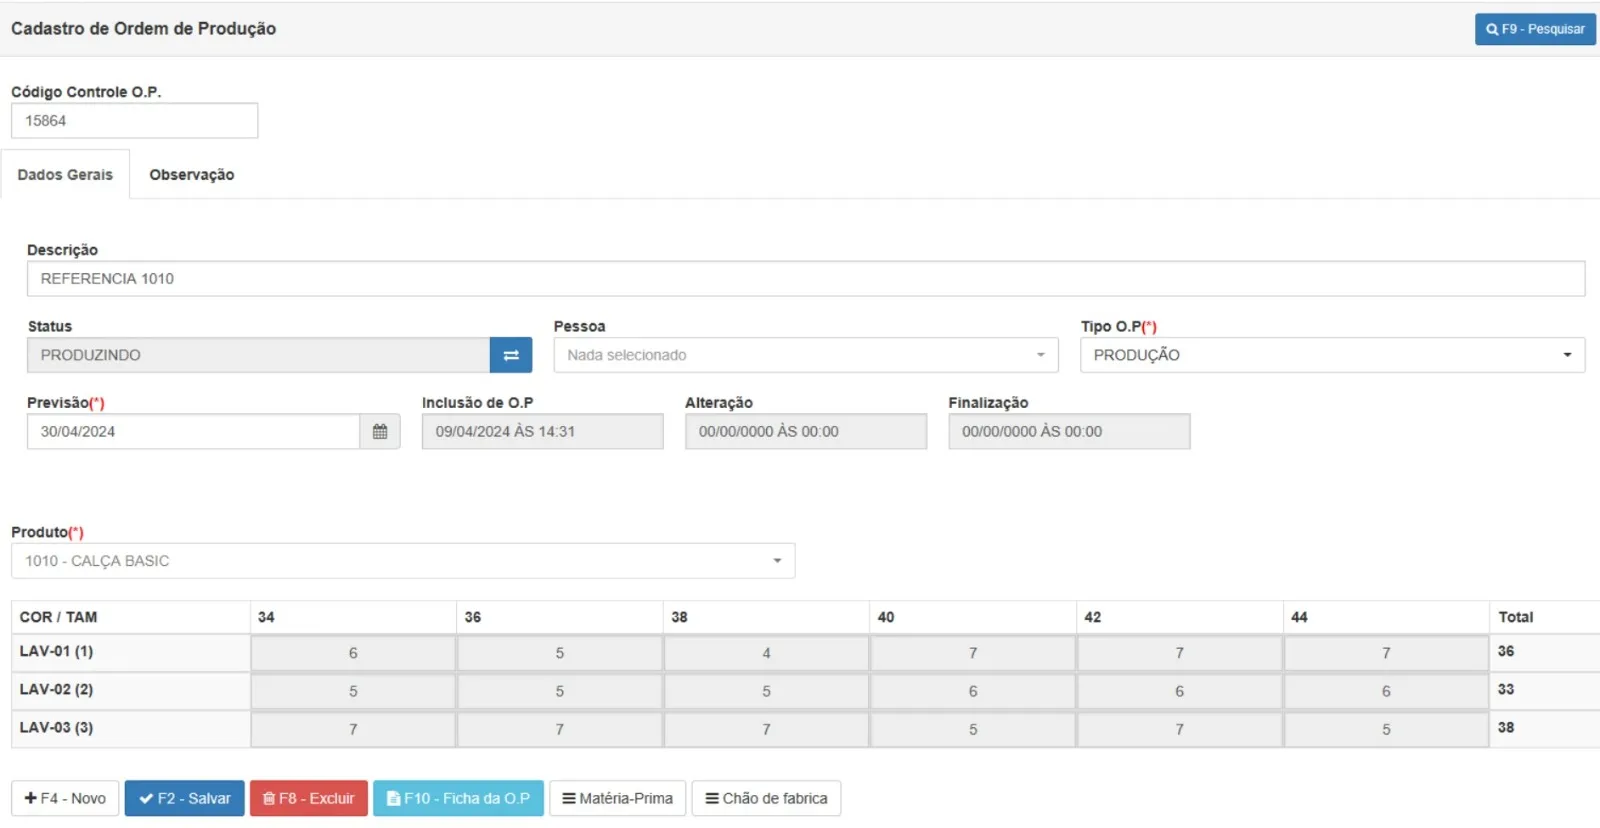
Task: Select LAV-02 quantity cell for size 40
Action: tap(972, 691)
